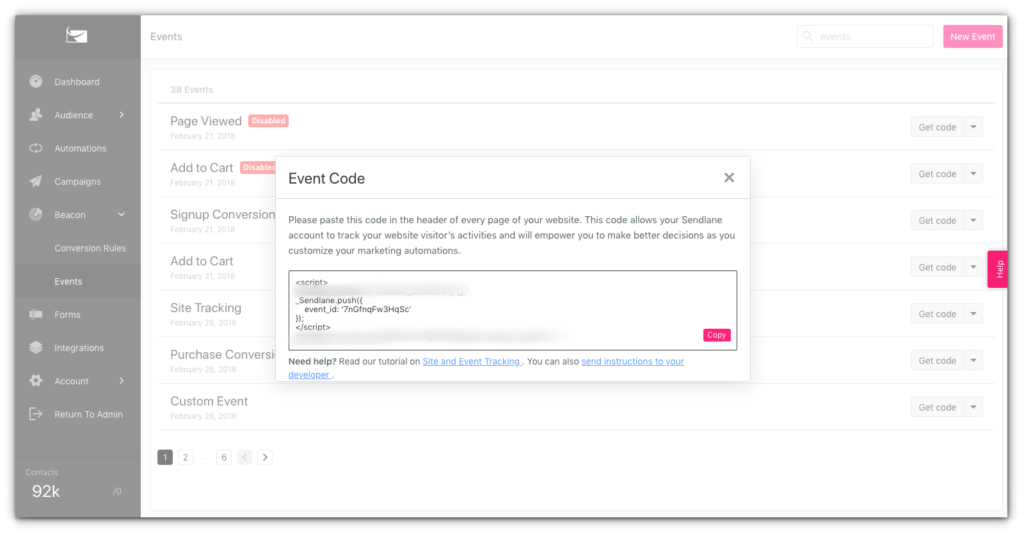Click the Account gear icon
The width and height of the screenshot is (1024, 534).
[x=36, y=381]
